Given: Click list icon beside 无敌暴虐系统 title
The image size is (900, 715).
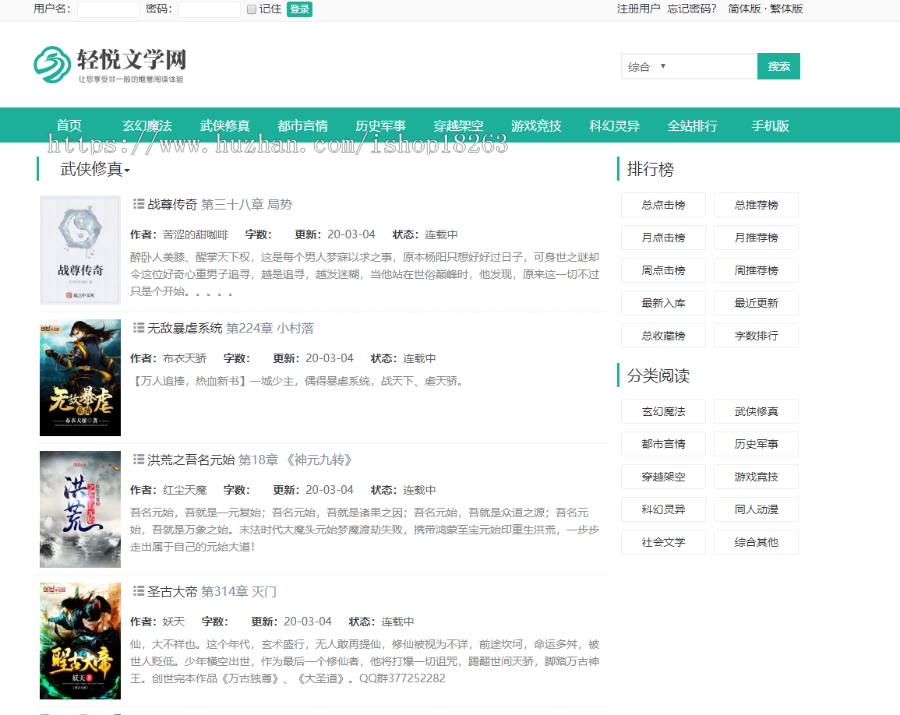Looking at the screenshot, I should coord(139,328).
